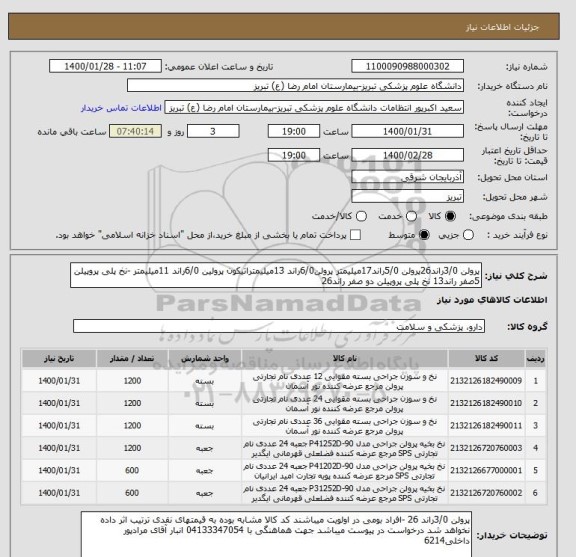The width and height of the screenshot is (576, 557).
Task: Click the اطلاعات کالاهای مورد نیاز heading
Action: 492,300
